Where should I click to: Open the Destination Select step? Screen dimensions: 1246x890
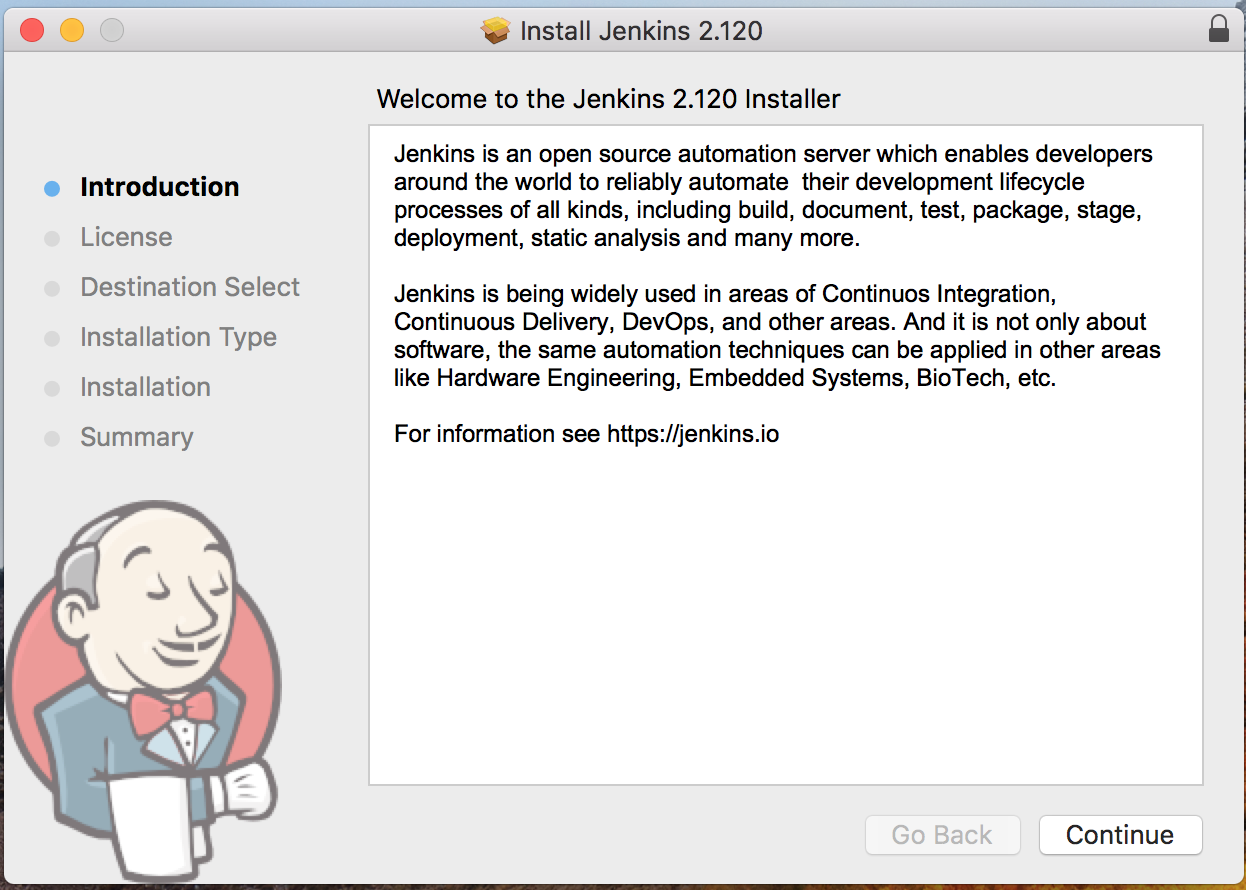coord(190,287)
